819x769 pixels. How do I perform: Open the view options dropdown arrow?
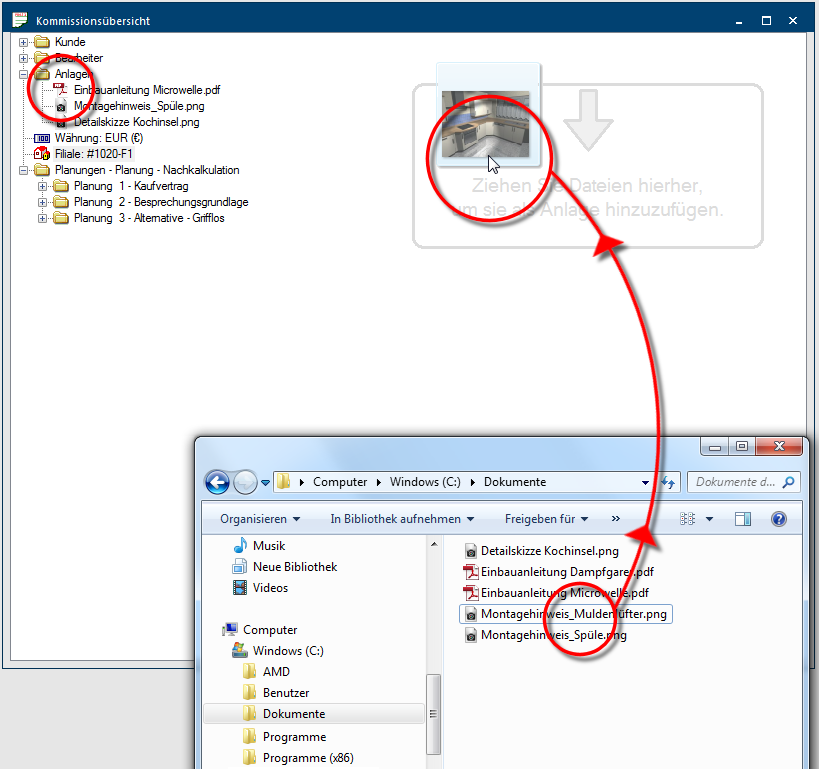[x=709, y=519]
